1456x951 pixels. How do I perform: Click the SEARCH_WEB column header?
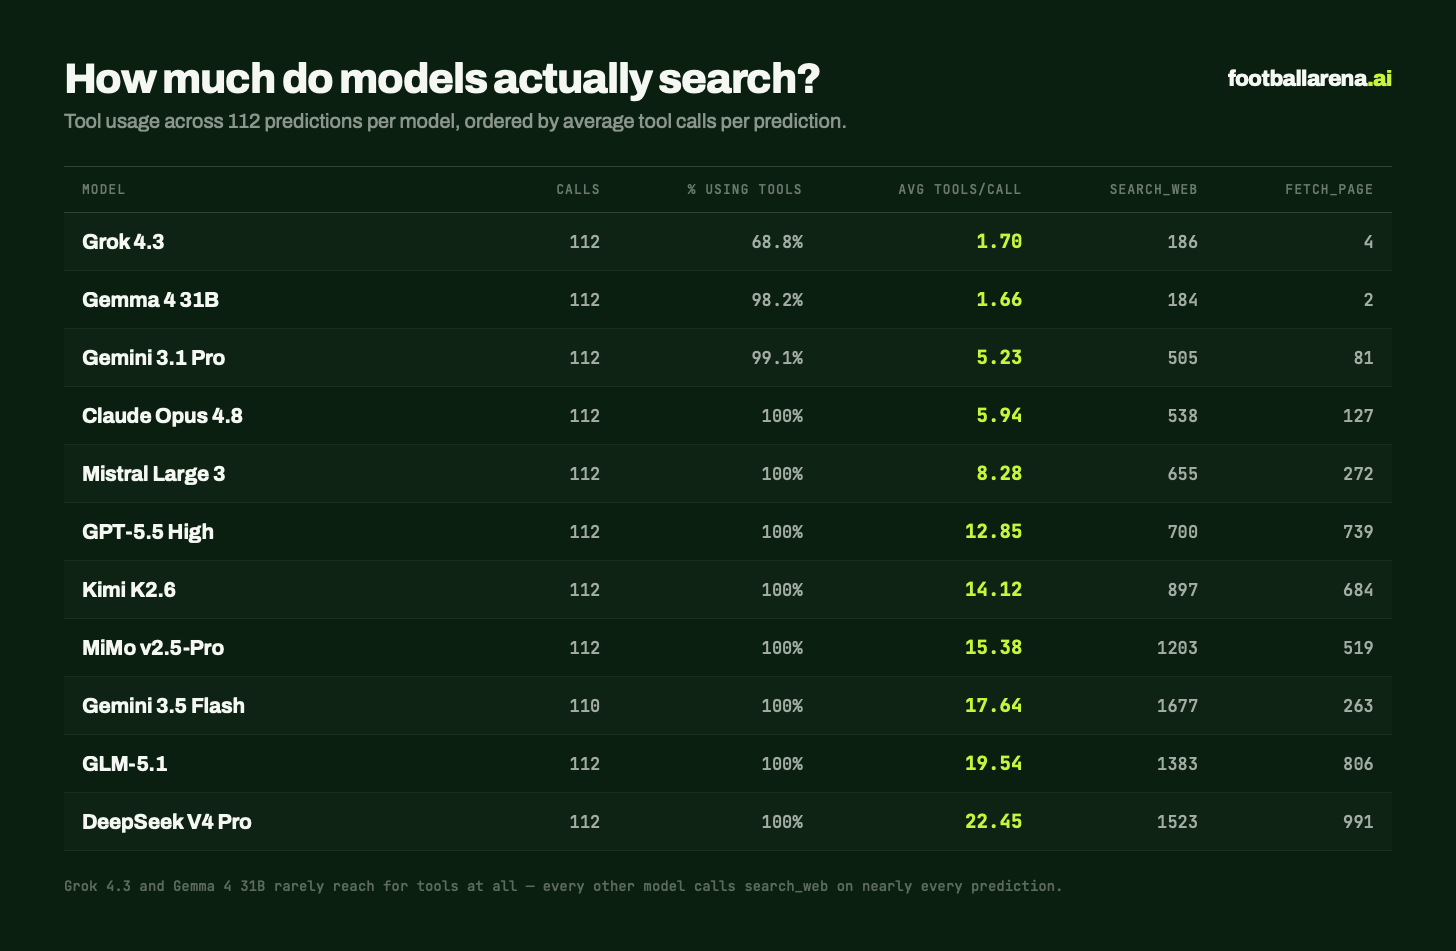tap(1153, 189)
